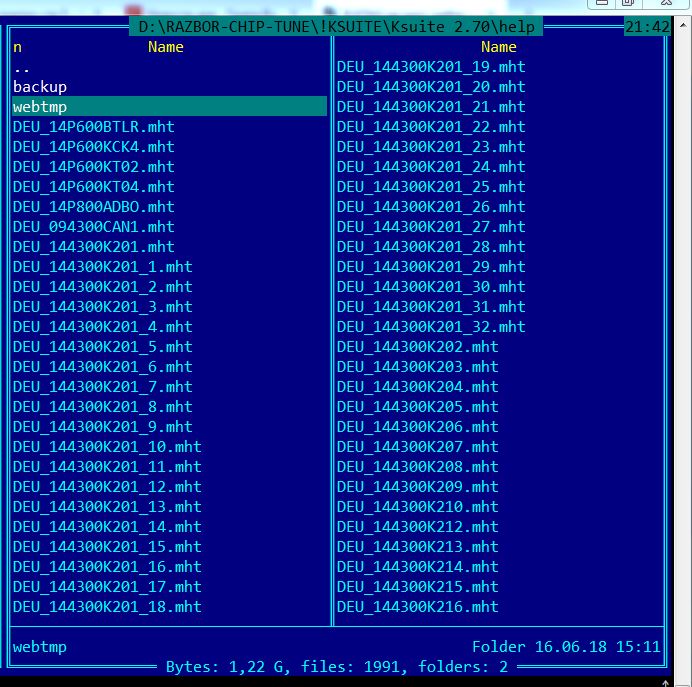Viewport: 692px width, 687px height.
Task: Click the right column Name header
Action: 498,47
